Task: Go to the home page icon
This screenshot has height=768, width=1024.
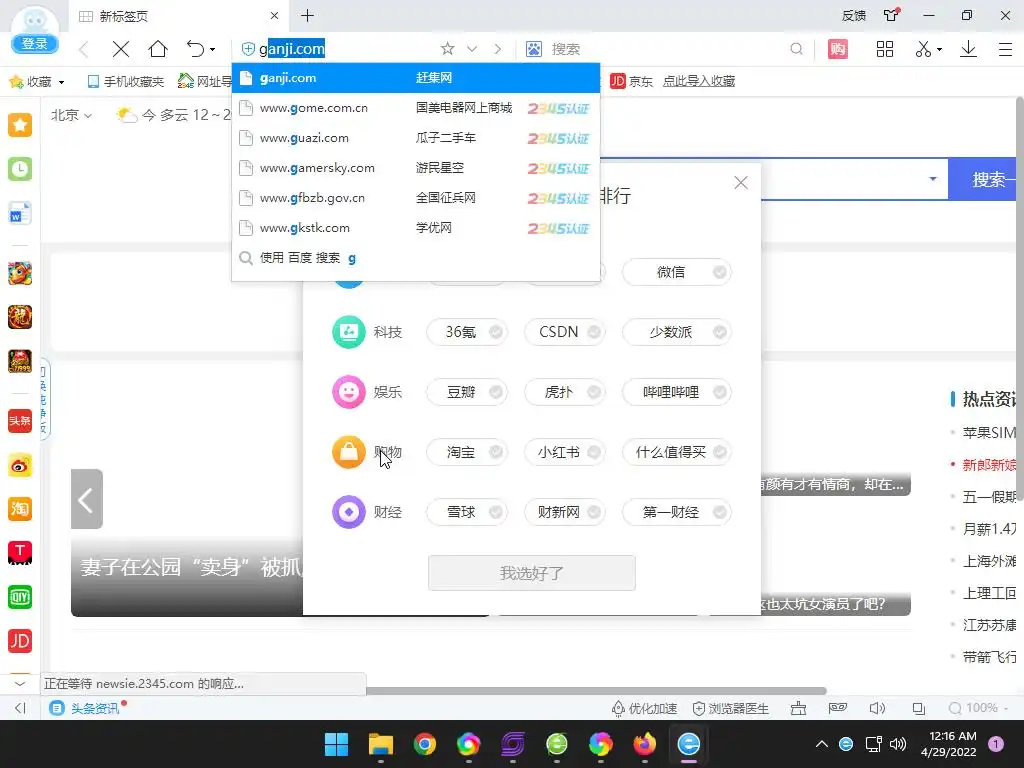Action: (x=158, y=49)
